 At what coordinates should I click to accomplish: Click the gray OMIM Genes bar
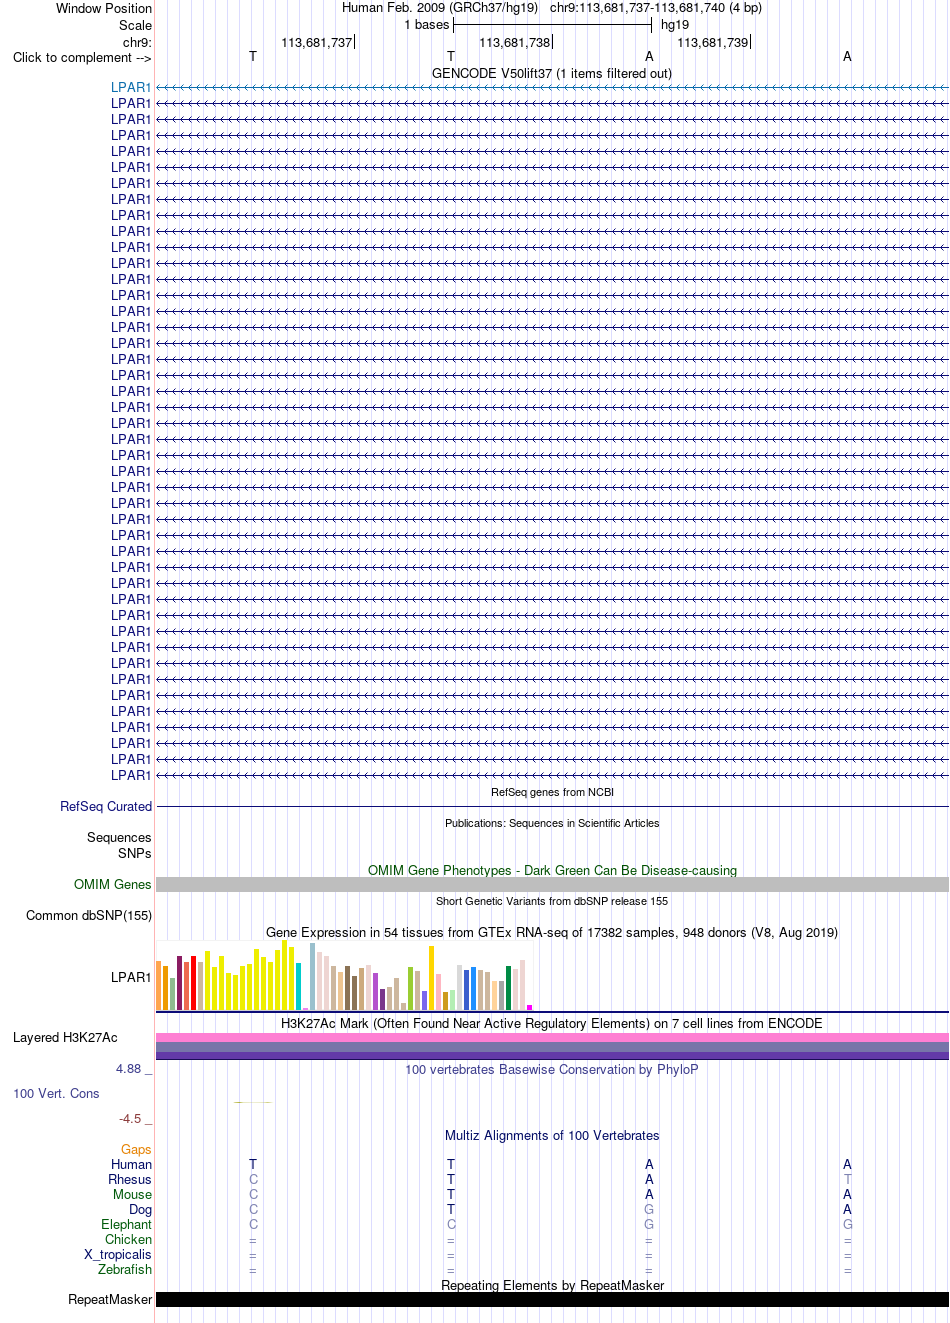552,884
